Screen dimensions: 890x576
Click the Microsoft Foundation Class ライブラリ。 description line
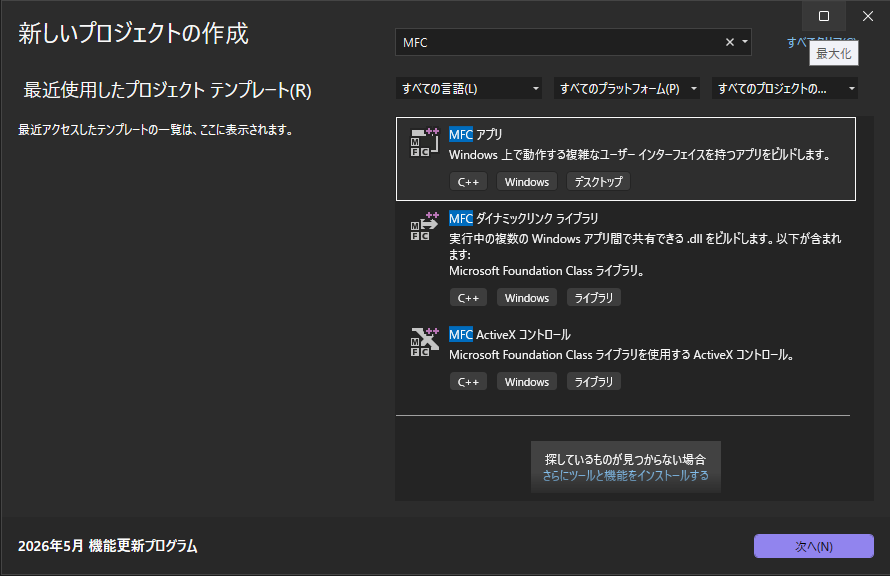[547, 271]
